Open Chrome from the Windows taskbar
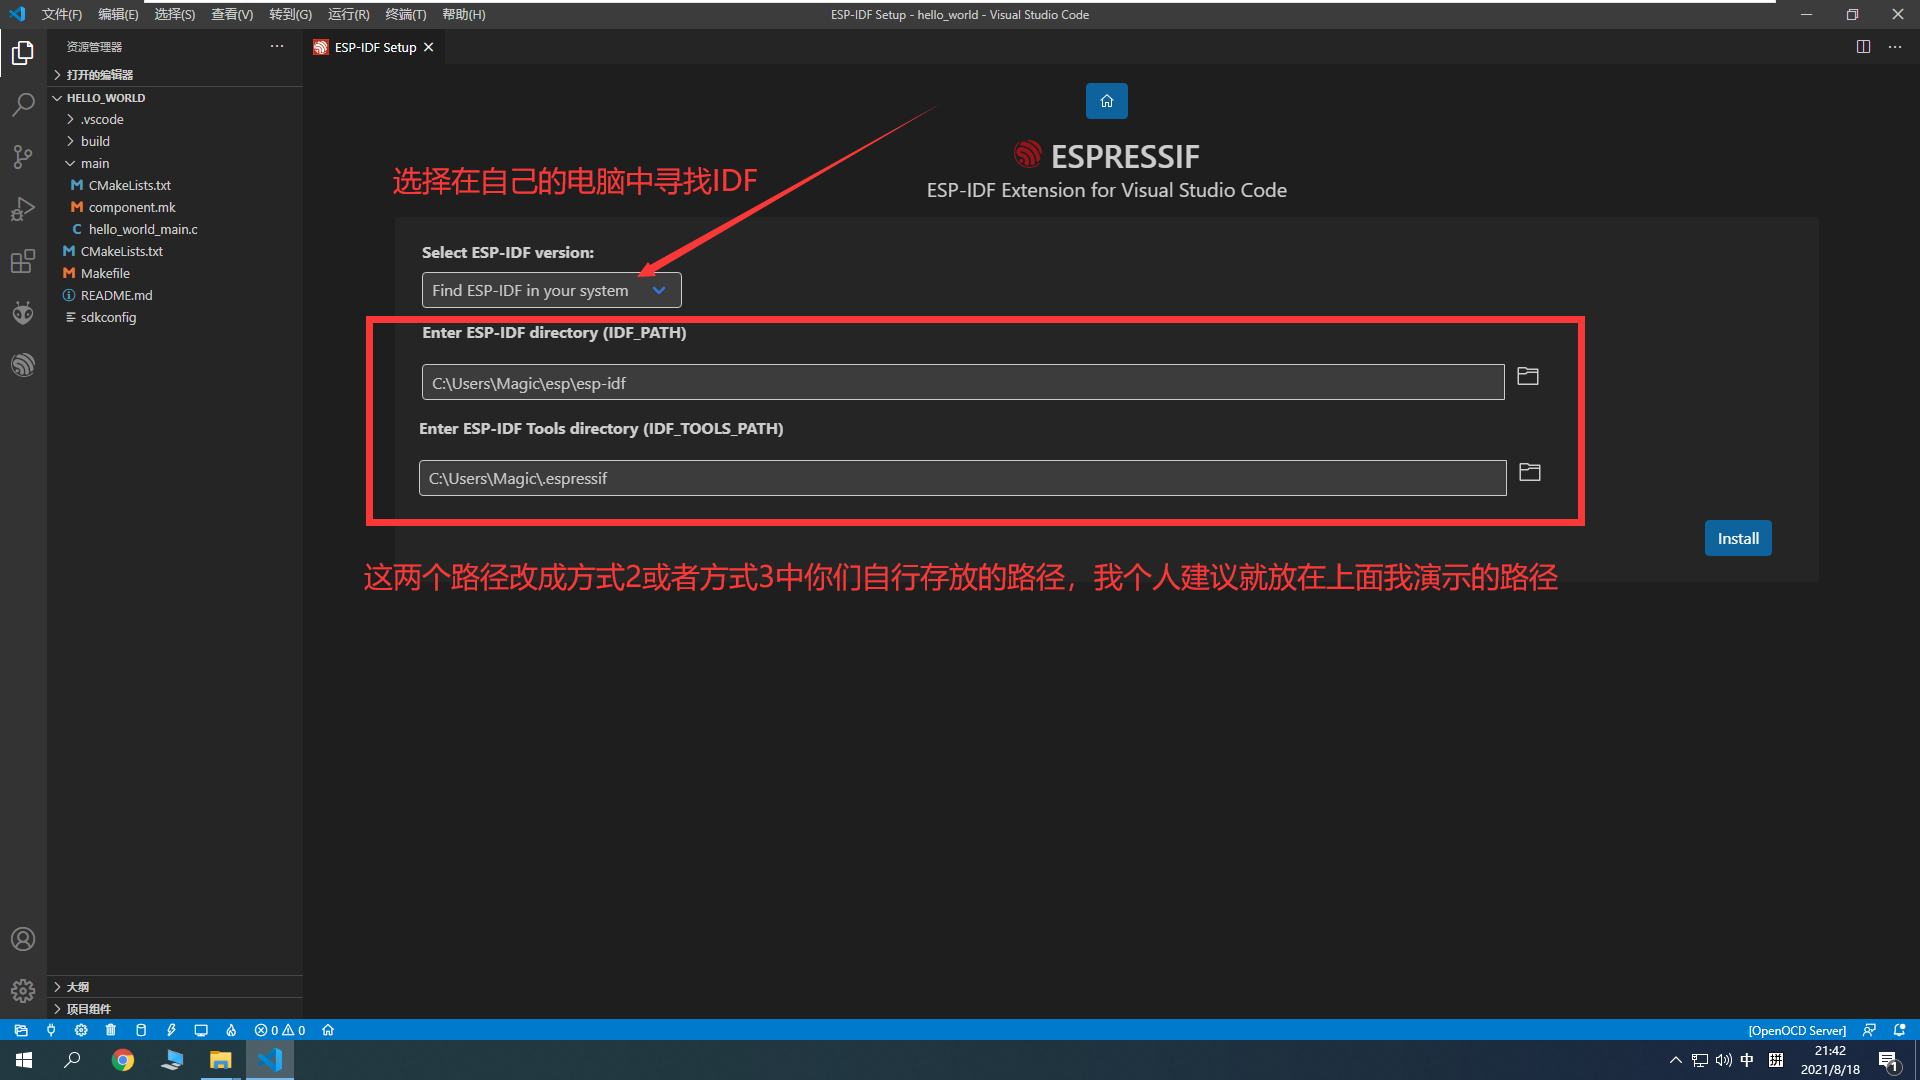This screenshot has width=1920, height=1080. (123, 1060)
